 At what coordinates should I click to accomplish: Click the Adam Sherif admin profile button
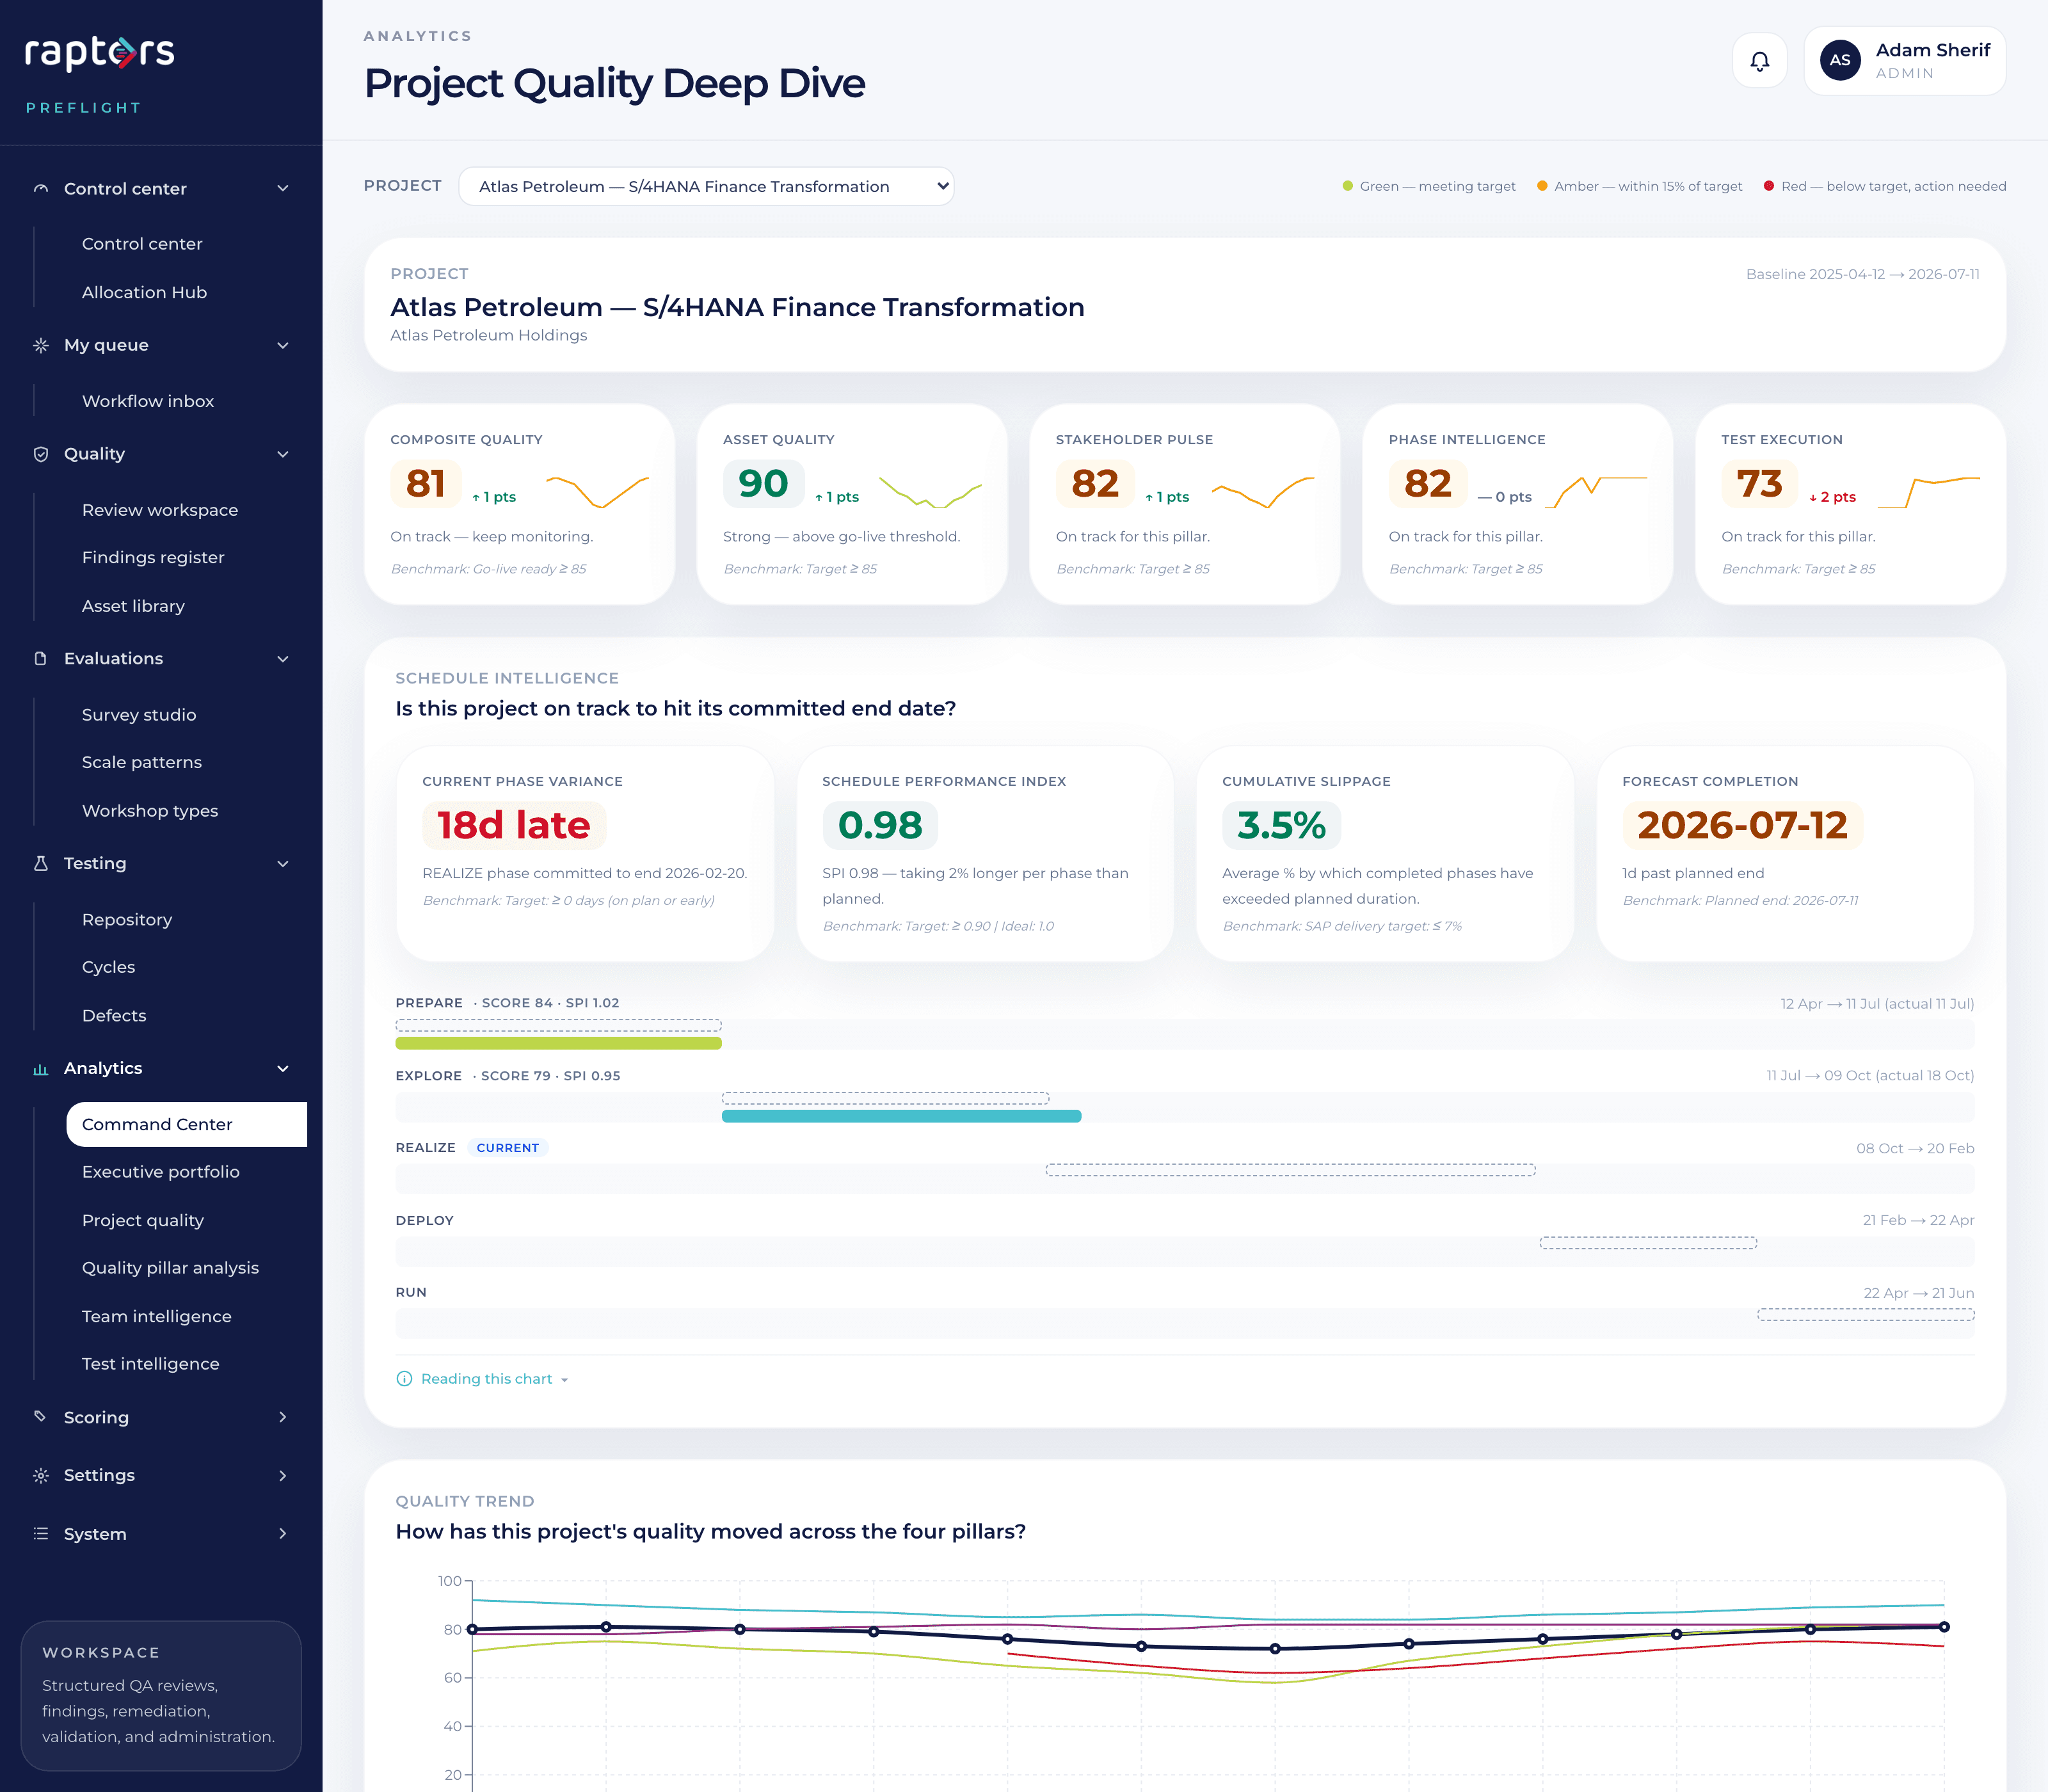point(1905,61)
